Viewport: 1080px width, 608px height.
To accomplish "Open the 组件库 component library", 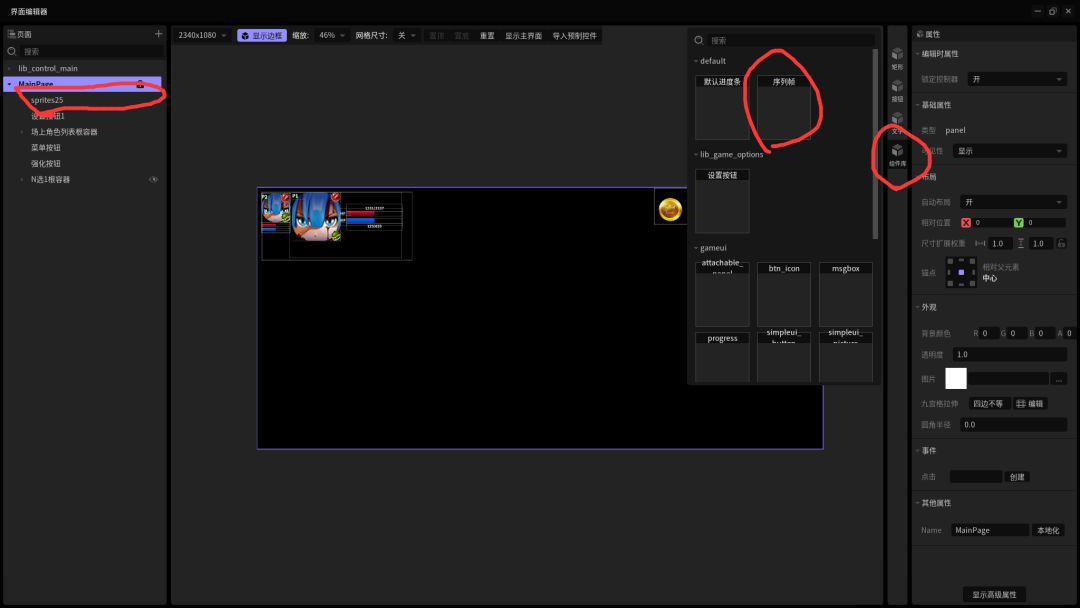I will (897, 155).
